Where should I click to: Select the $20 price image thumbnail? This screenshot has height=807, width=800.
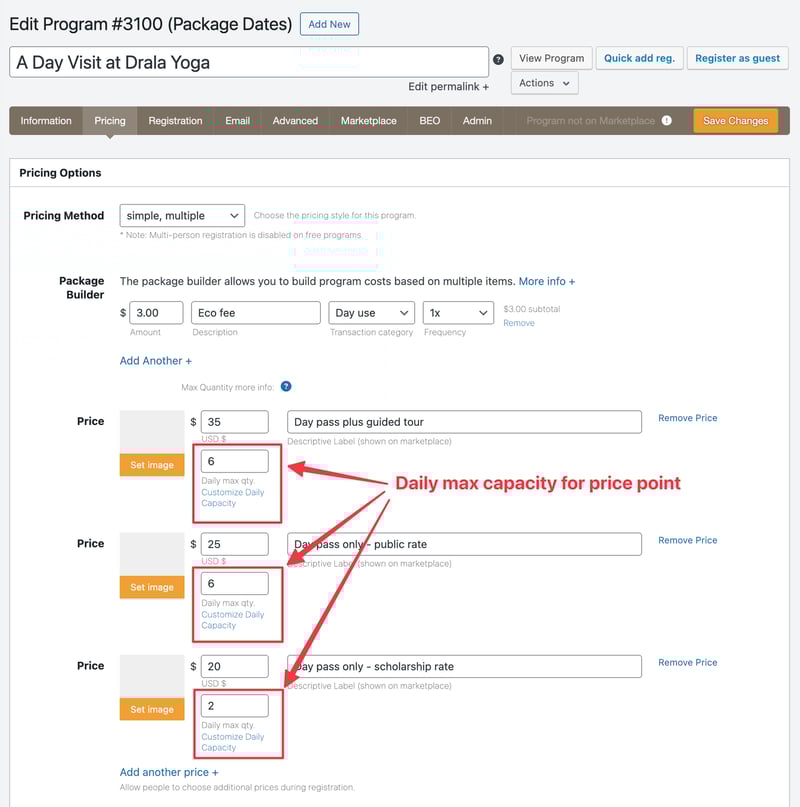152,676
